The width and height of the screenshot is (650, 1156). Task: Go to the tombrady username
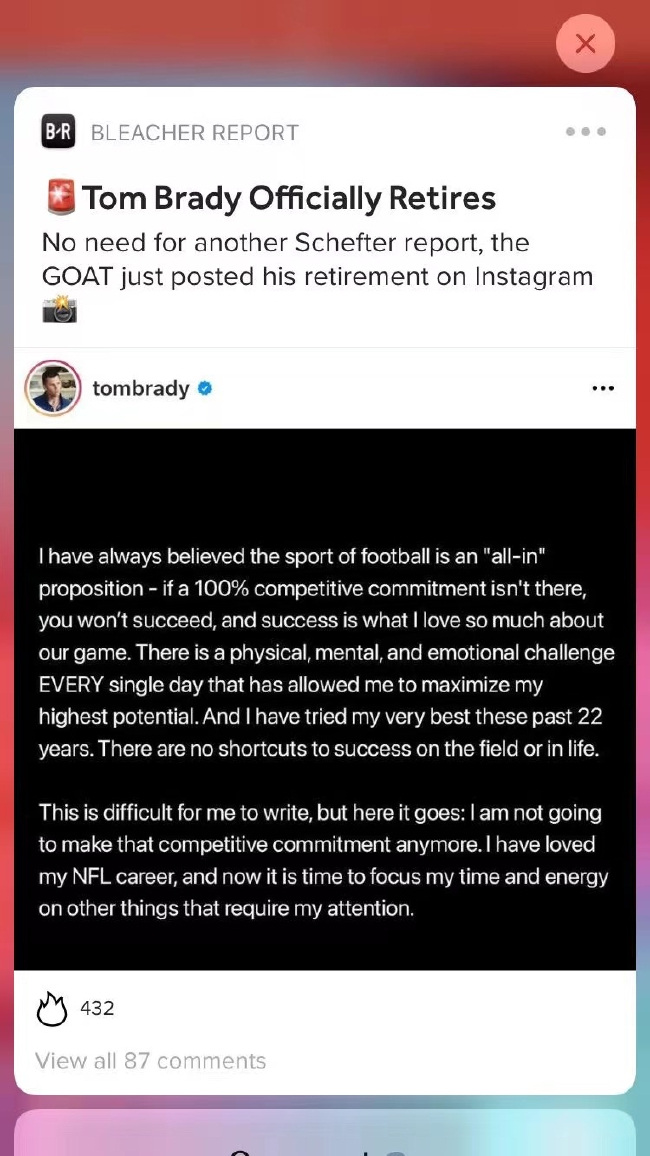[140, 388]
